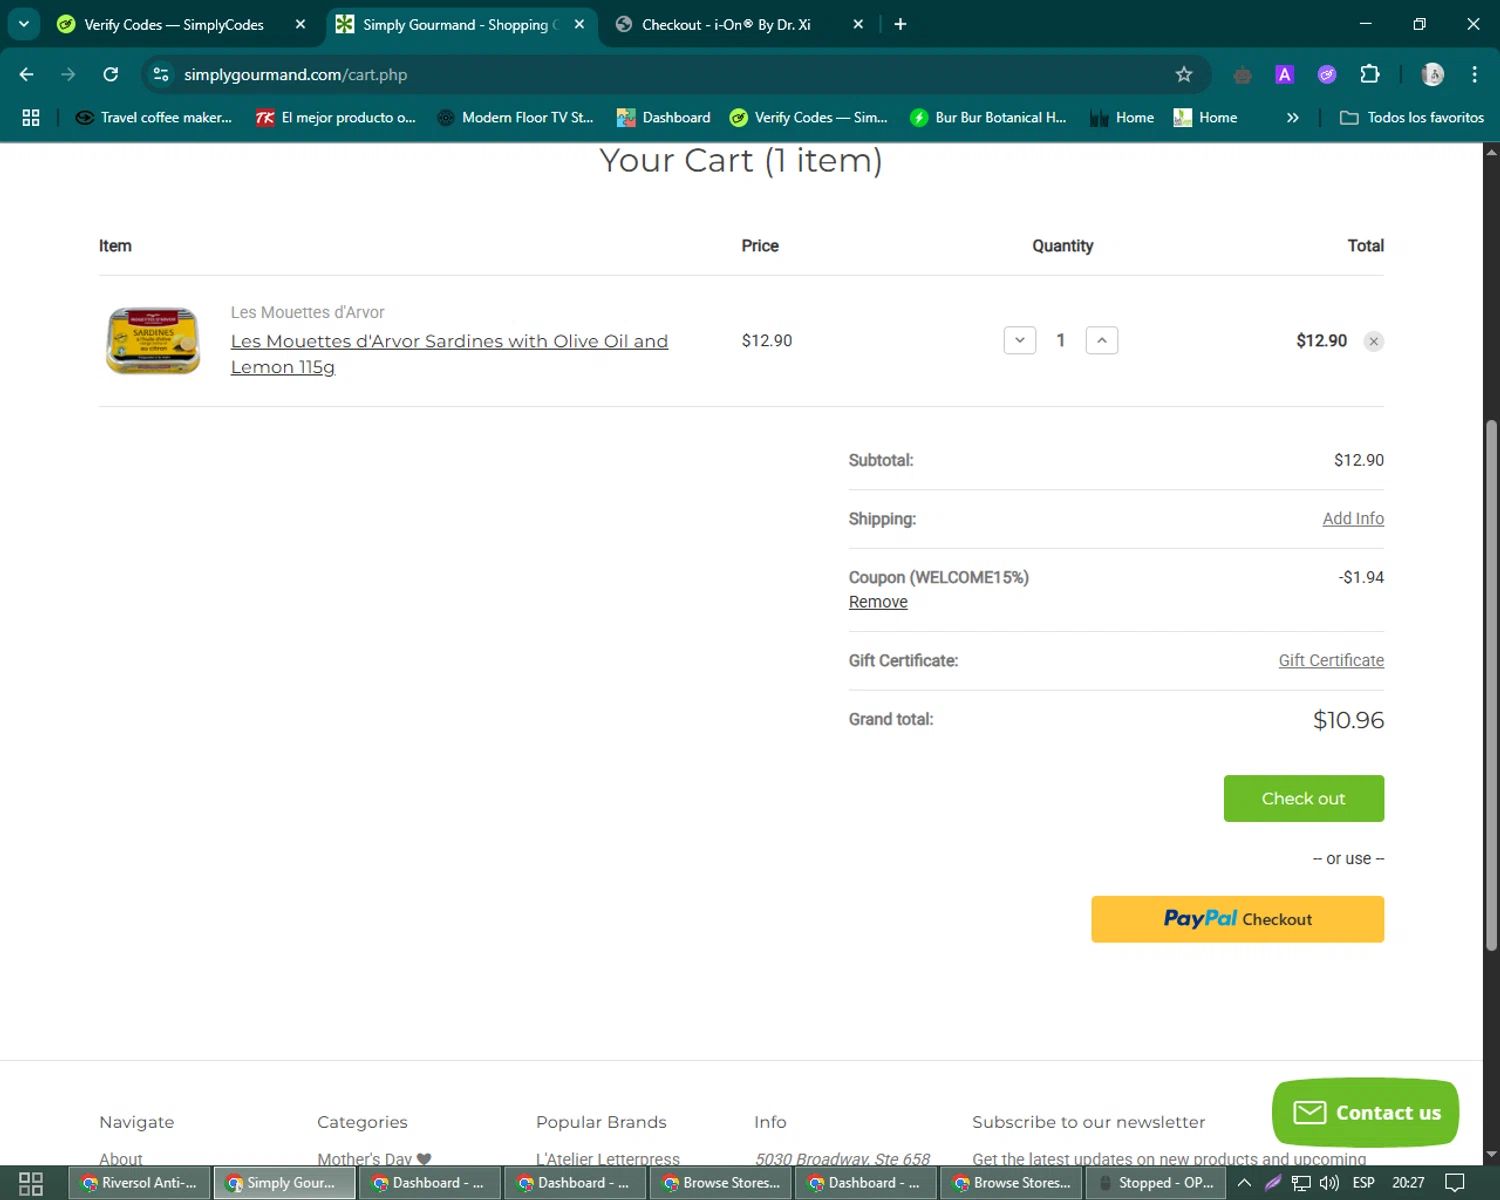Reload the current page

[111, 74]
